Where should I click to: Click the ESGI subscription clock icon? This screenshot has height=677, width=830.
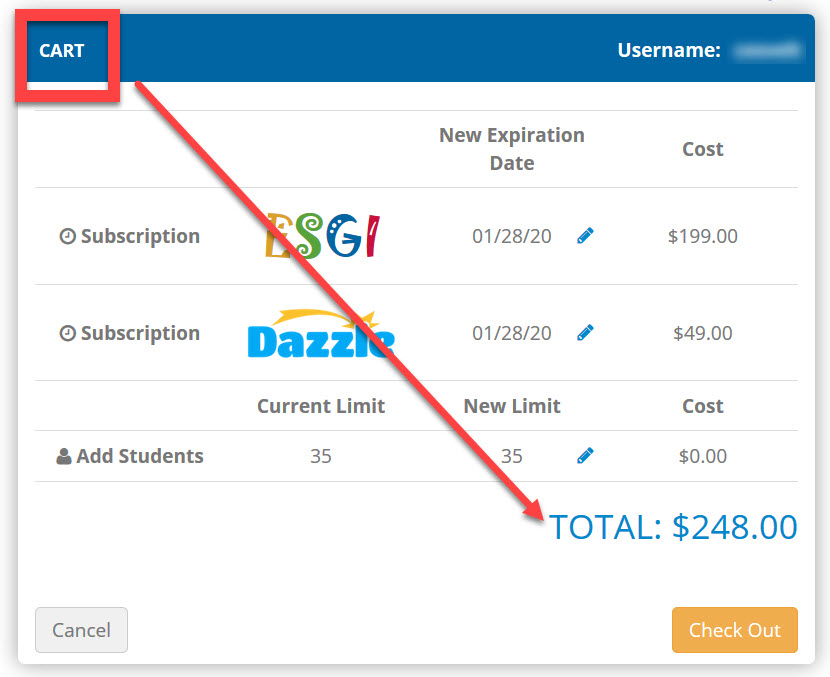click(x=67, y=236)
